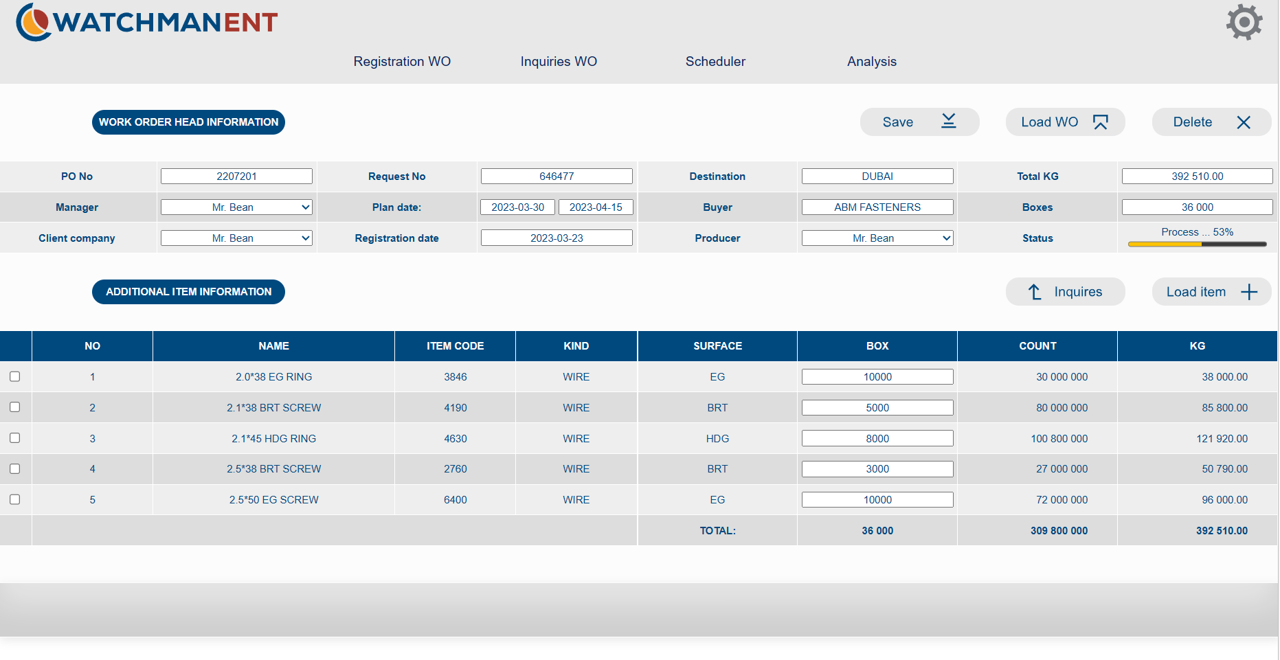Open the Producer dropdown
Screen dimensions: 1280x660
click(877, 238)
